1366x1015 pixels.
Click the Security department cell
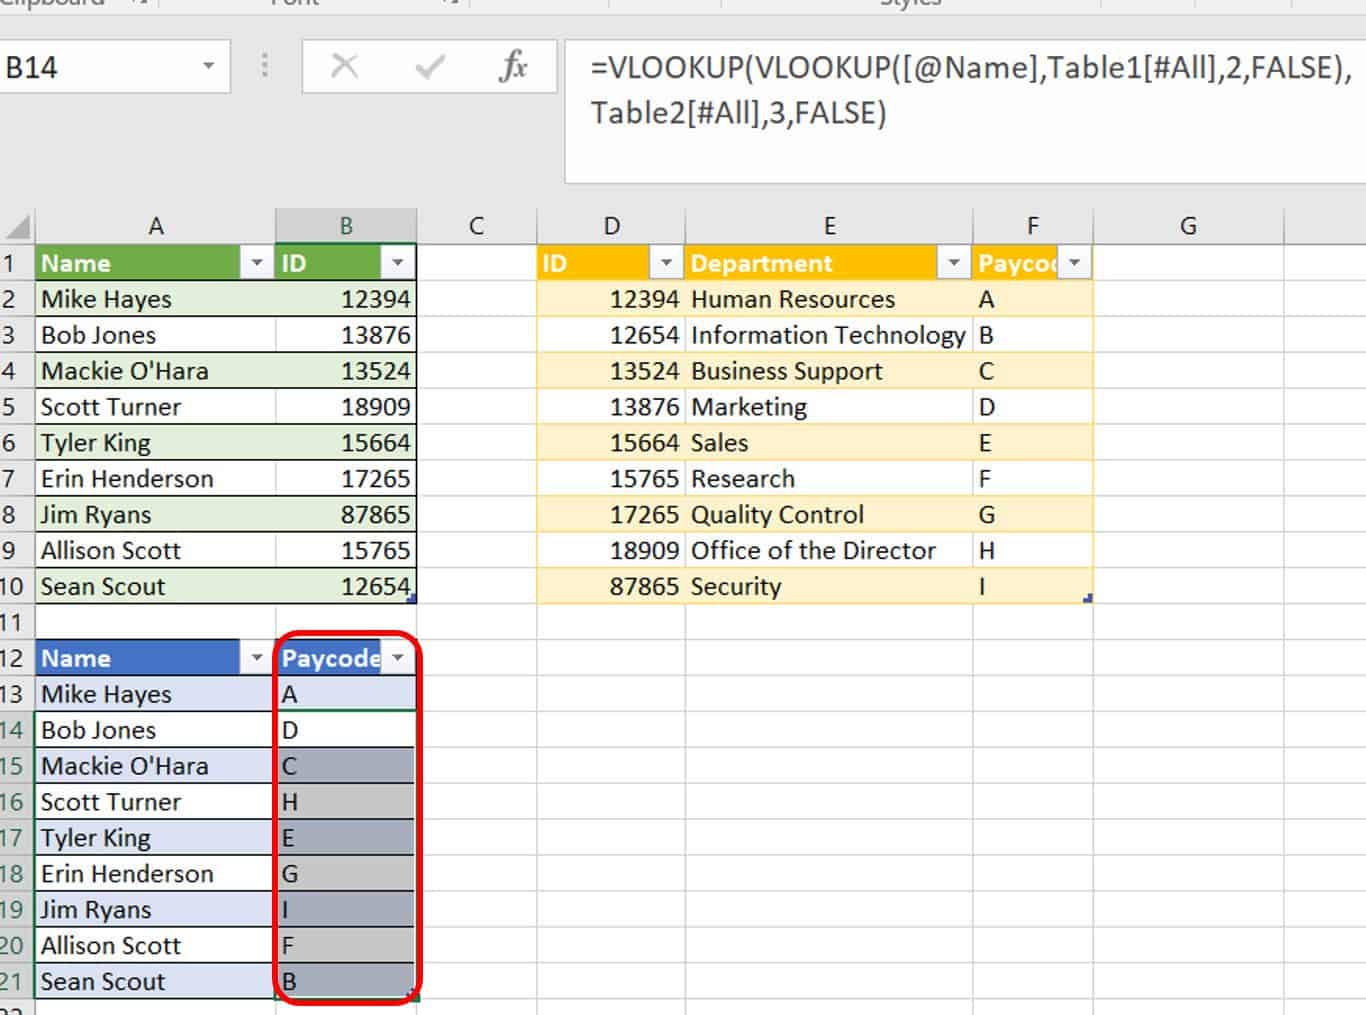[829, 587]
